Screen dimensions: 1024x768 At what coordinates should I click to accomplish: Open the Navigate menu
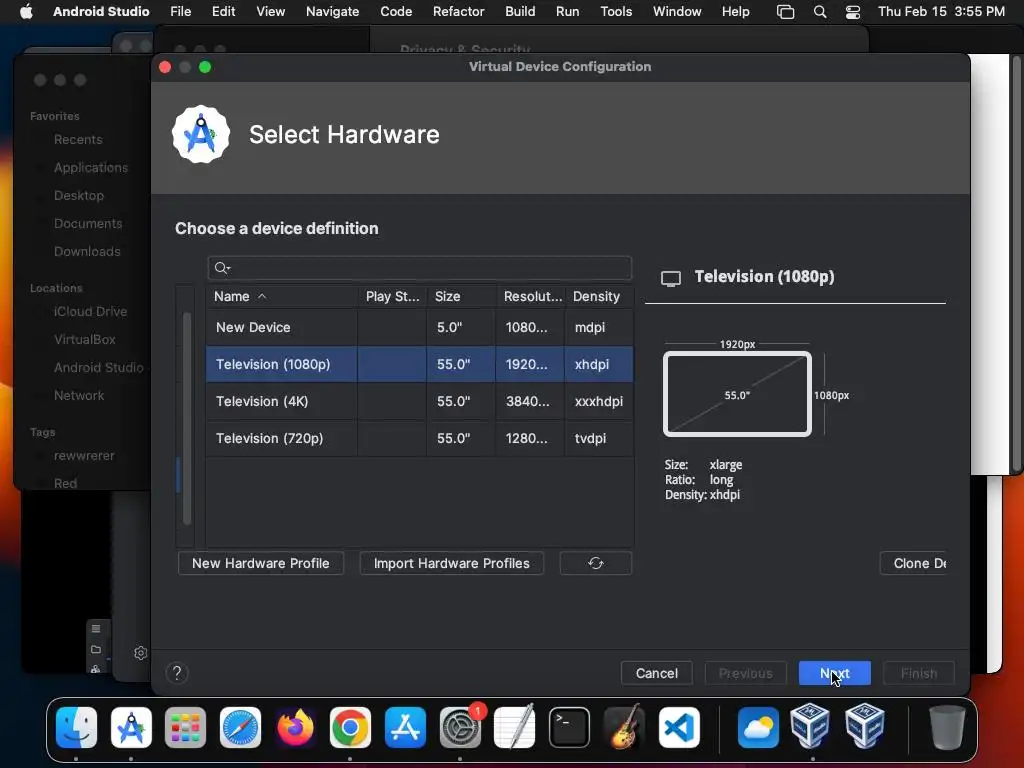(x=332, y=12)
